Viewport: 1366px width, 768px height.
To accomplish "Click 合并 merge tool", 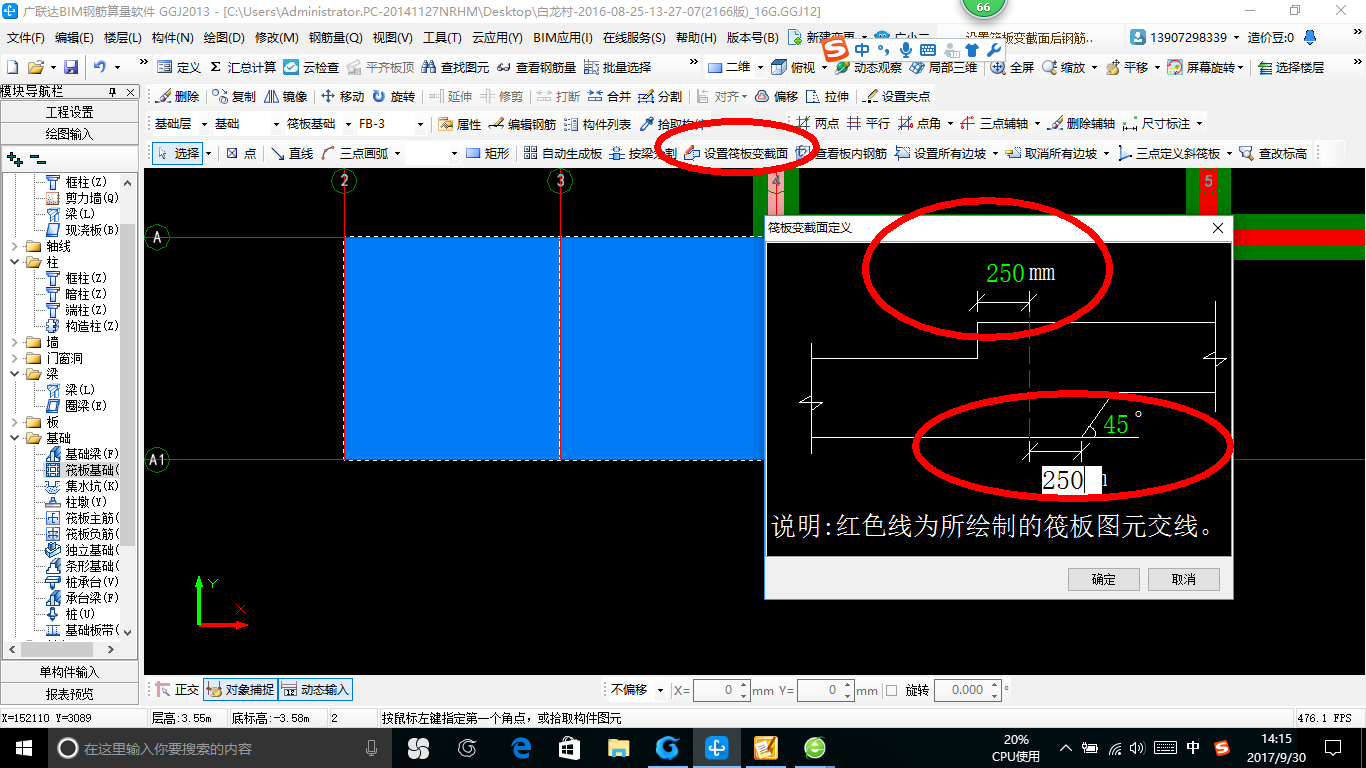I will tap(609, 96).
